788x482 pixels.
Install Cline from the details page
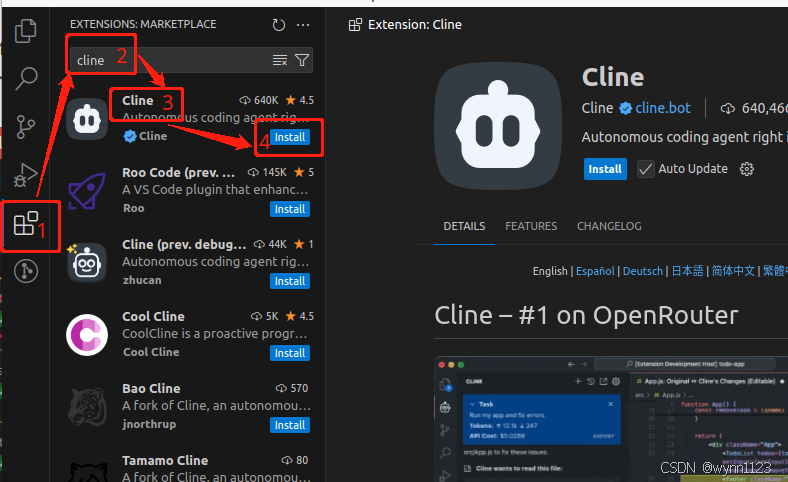click(605, 169)
